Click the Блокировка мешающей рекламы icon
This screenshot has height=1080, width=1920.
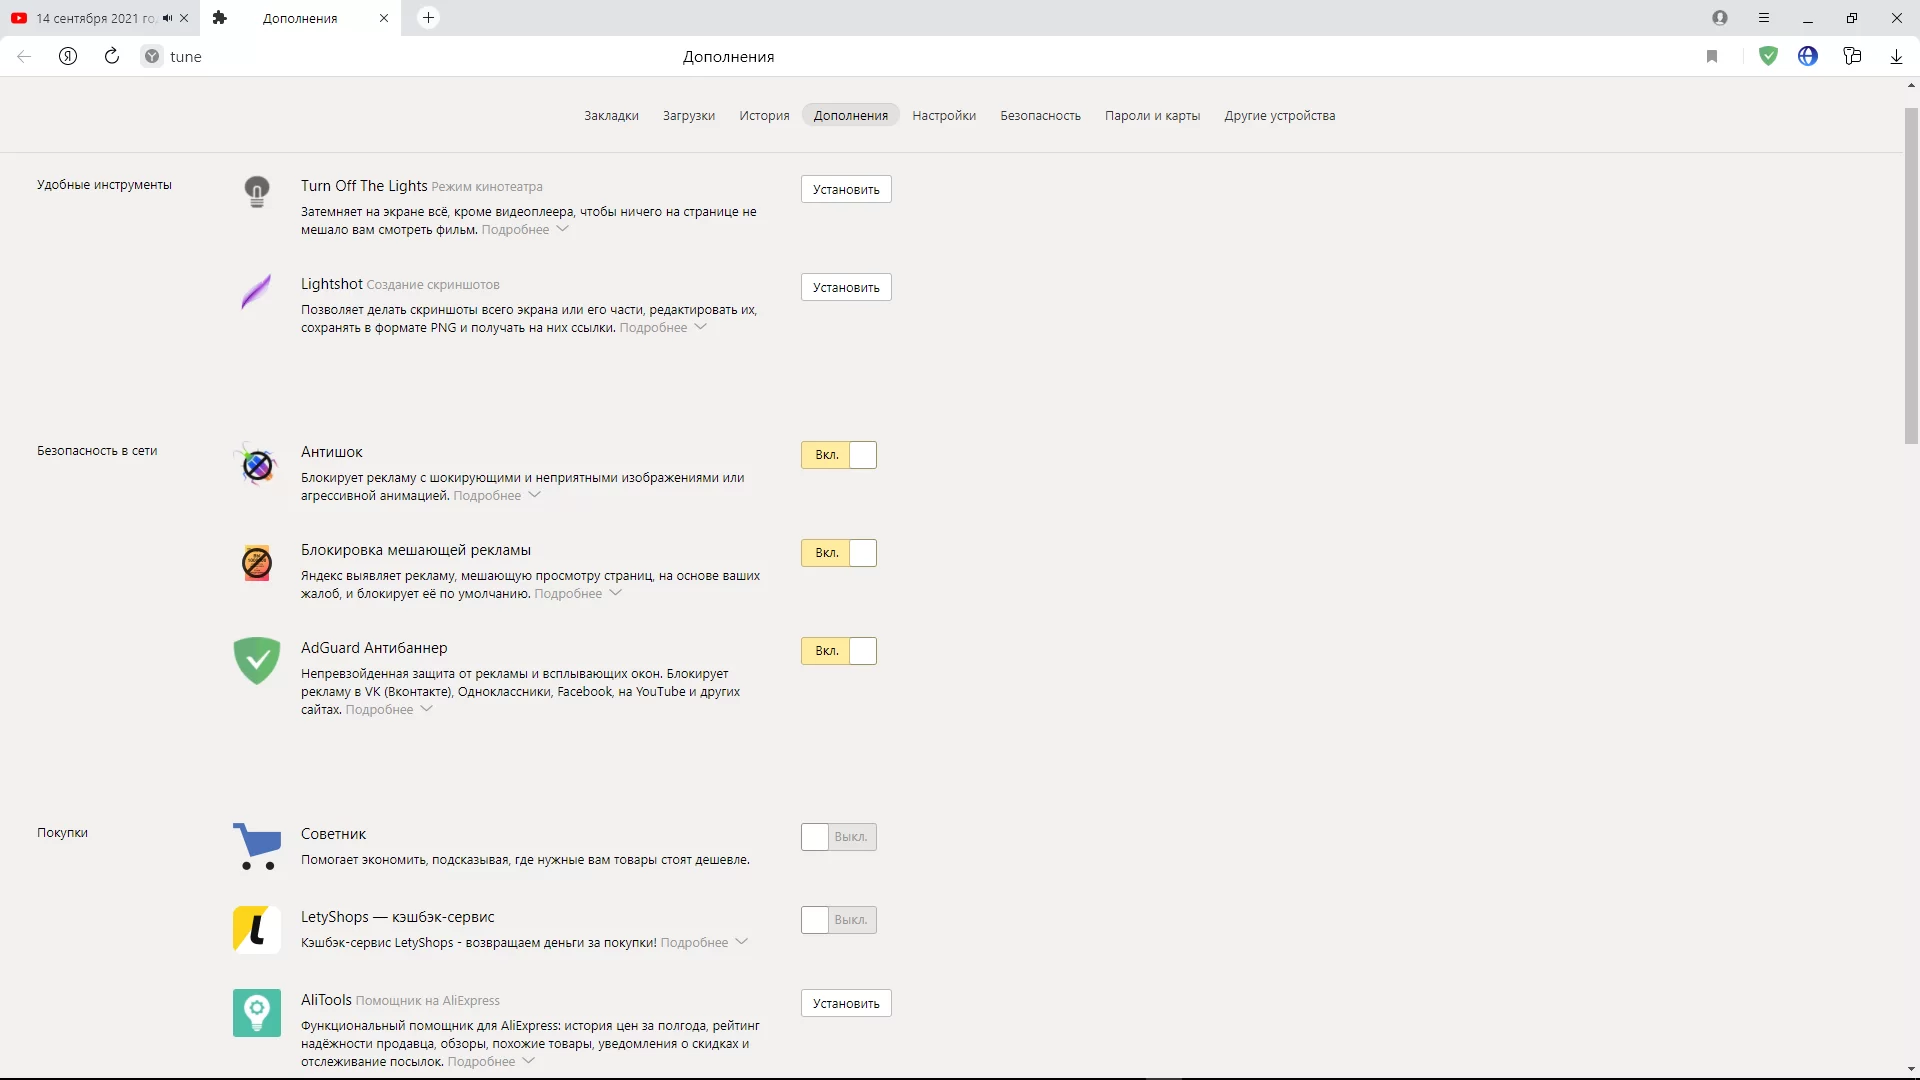click(257, 563)
